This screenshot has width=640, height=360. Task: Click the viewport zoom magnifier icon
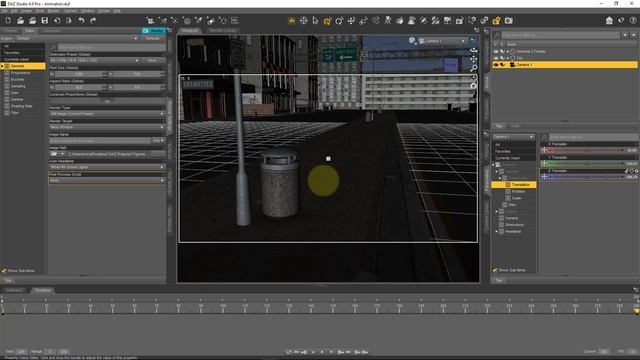click(473, 68)
